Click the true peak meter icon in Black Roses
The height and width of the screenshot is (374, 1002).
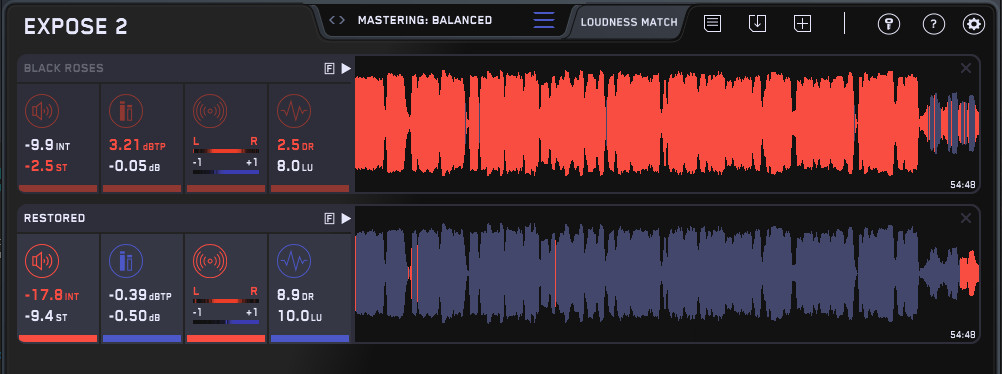tap(126, 111)
